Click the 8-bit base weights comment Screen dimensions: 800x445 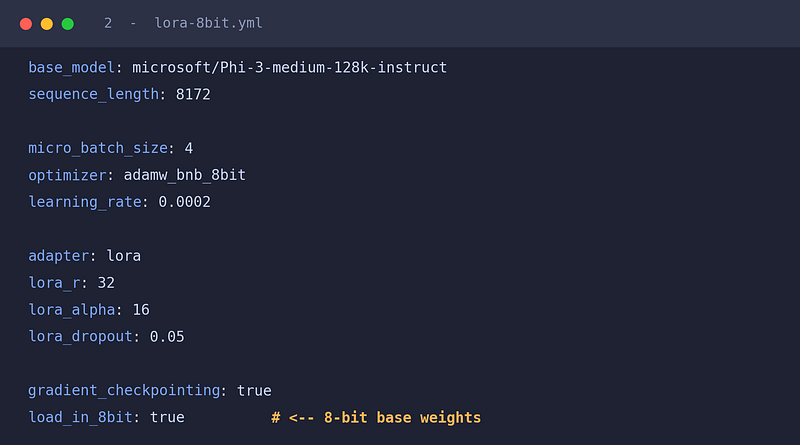376,417
